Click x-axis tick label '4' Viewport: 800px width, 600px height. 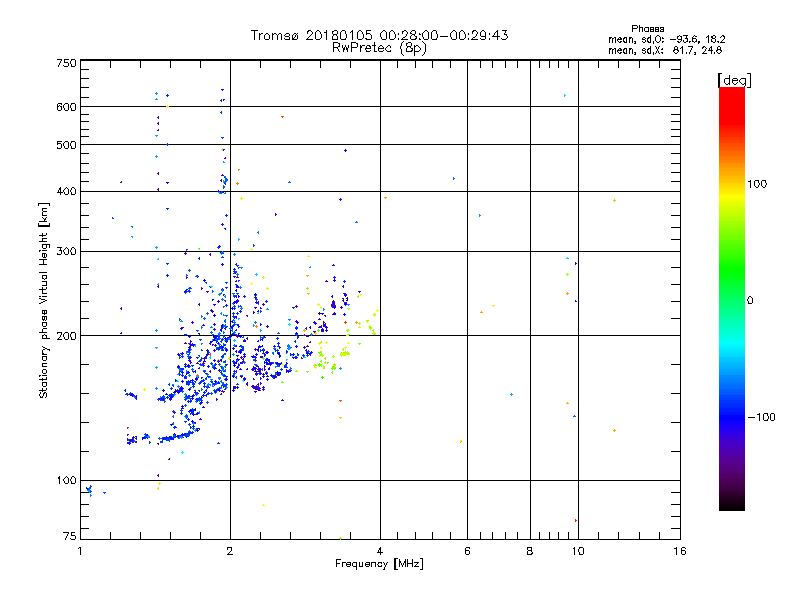coord(380,551)
